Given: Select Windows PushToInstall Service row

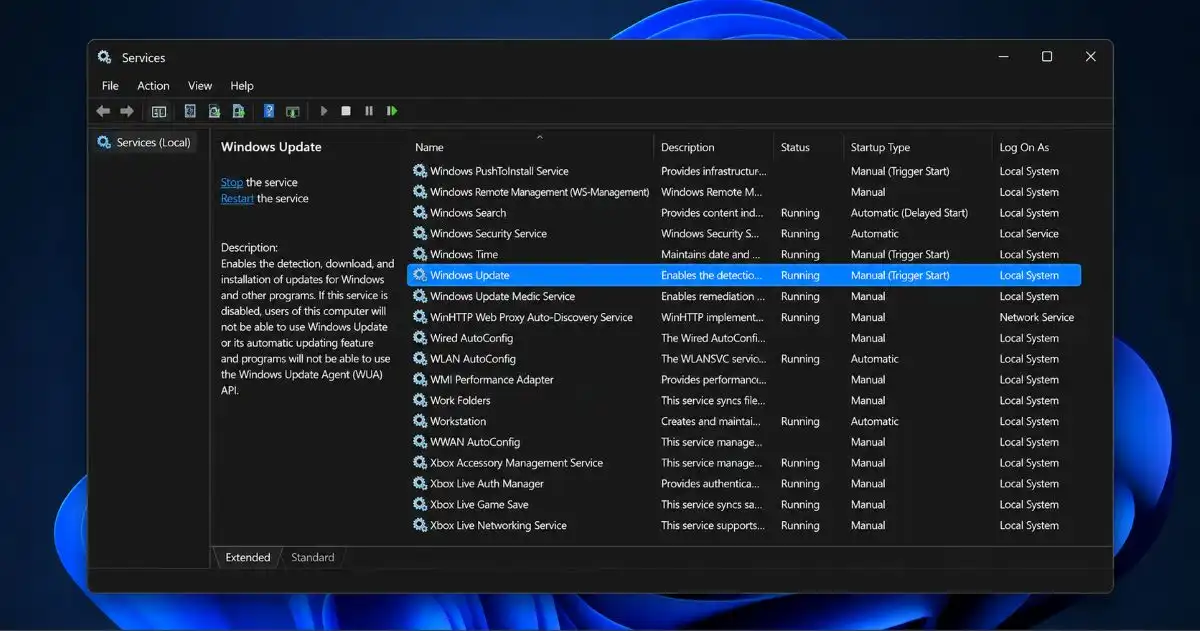Looking at the screenshot, I should point(744,171).
